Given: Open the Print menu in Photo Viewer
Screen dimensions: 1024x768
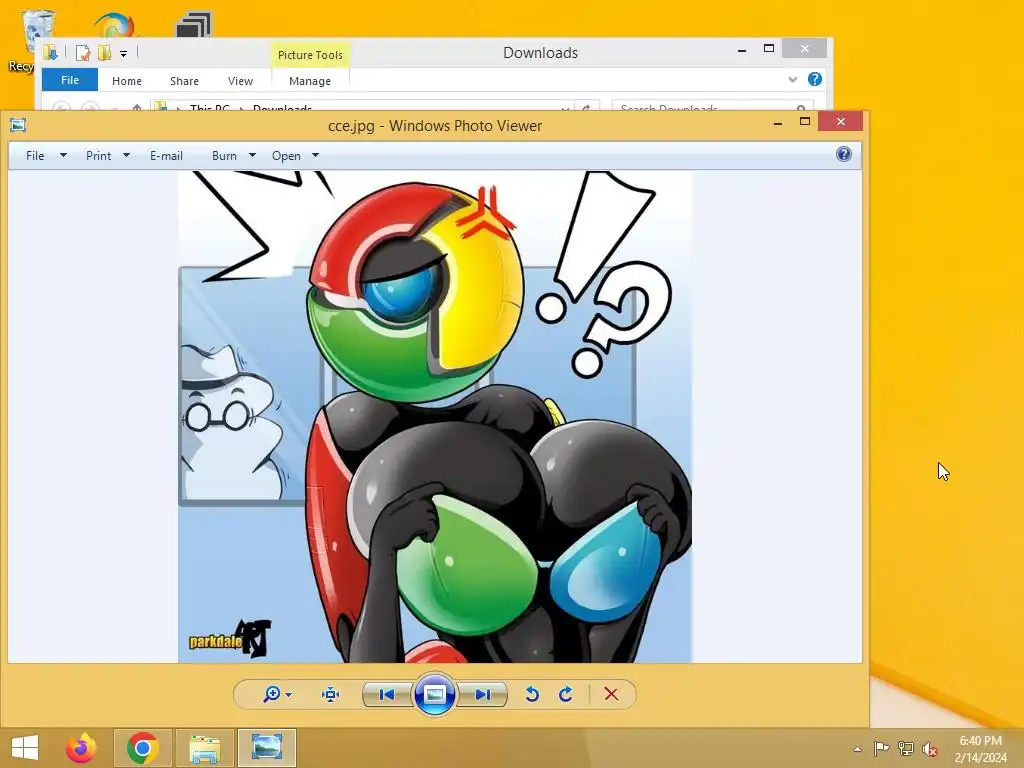Looking at the screenshot, I should tap(99, 155).
